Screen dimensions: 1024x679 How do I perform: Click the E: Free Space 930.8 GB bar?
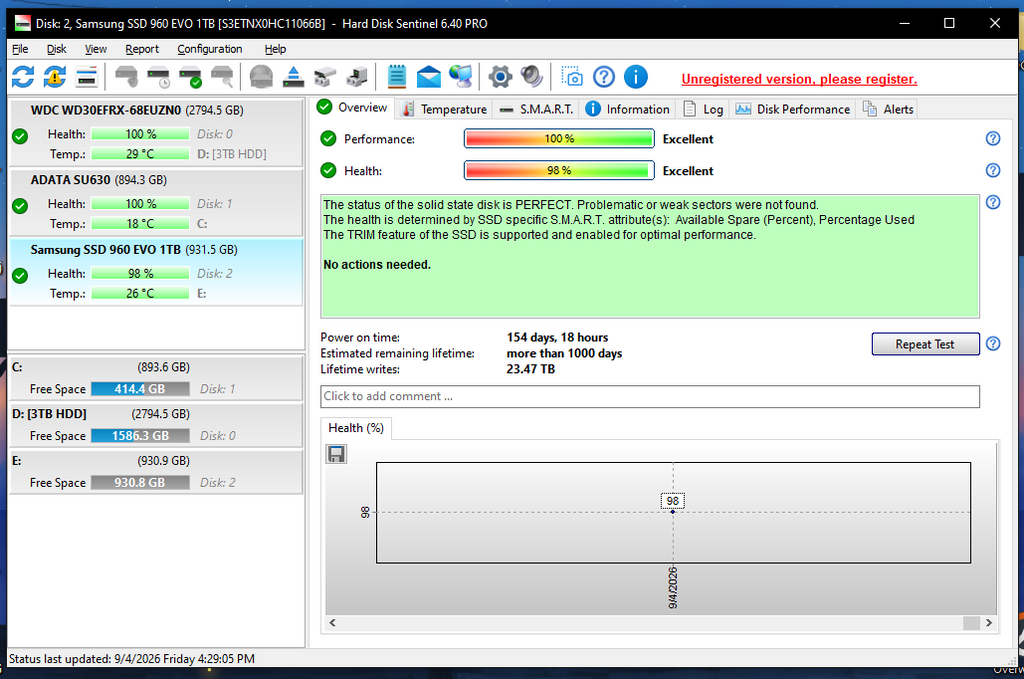140,483
